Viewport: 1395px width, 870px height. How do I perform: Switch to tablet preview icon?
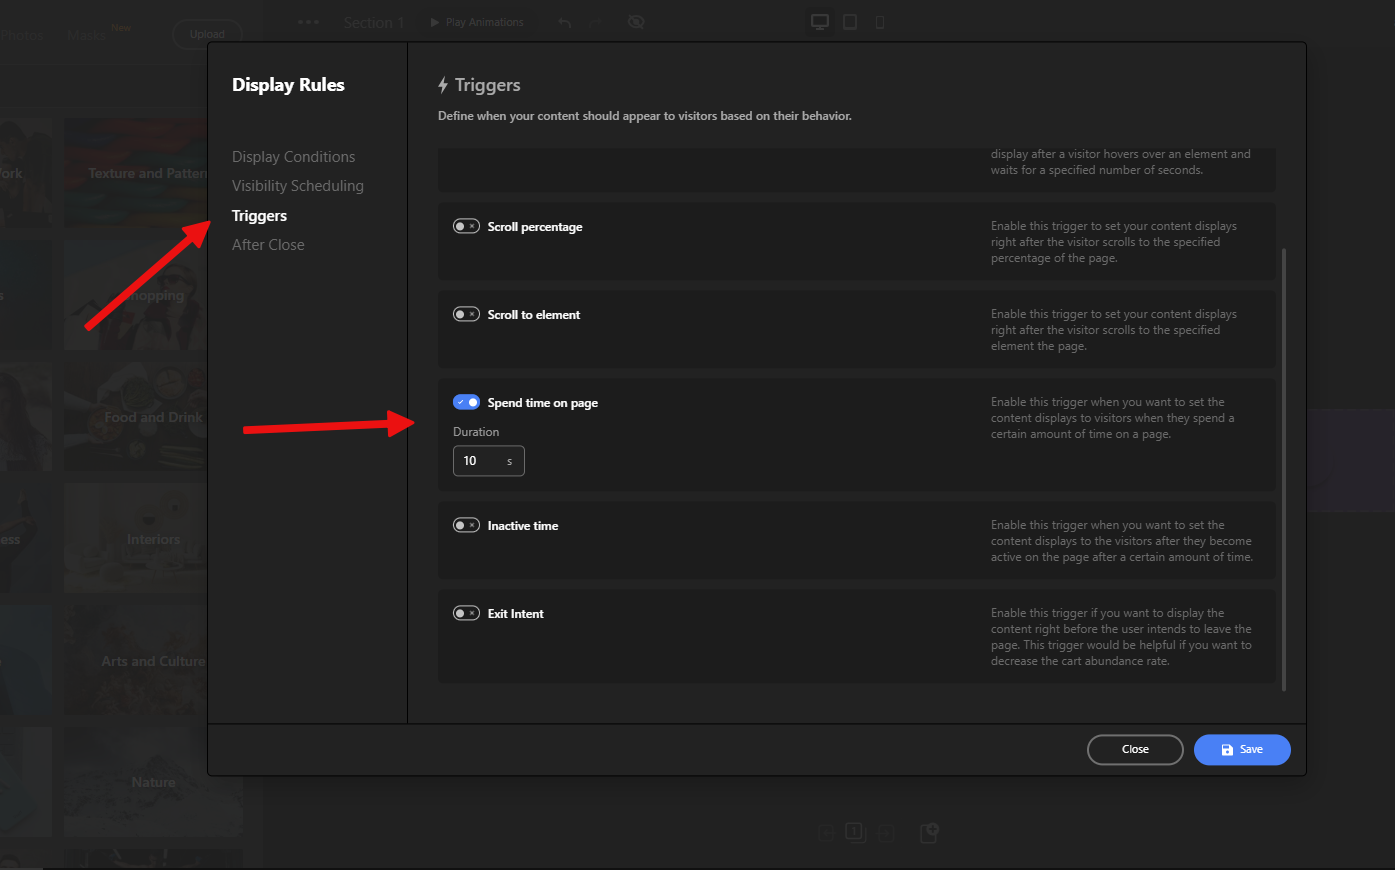click(x=850, y=22)
